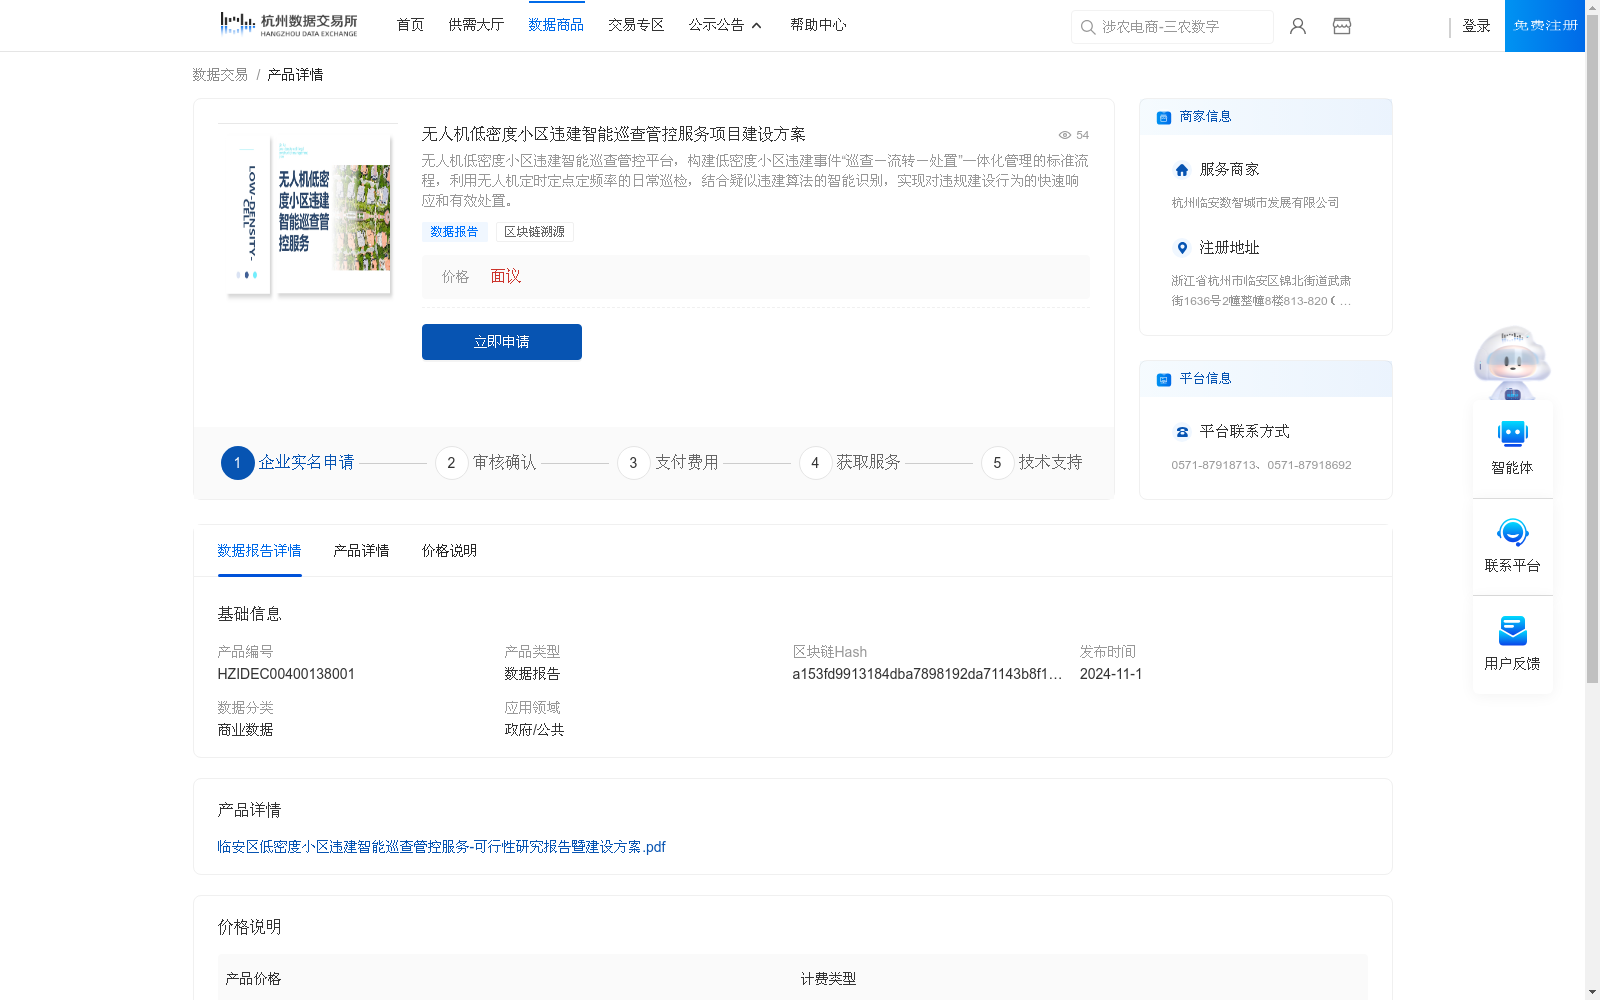
Task: Open the 供需大厅 menu item
Action: [476, 25]
